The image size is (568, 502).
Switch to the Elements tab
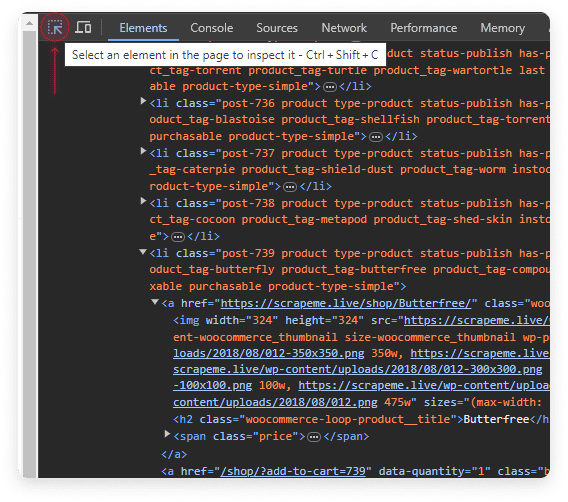(143, 28)
